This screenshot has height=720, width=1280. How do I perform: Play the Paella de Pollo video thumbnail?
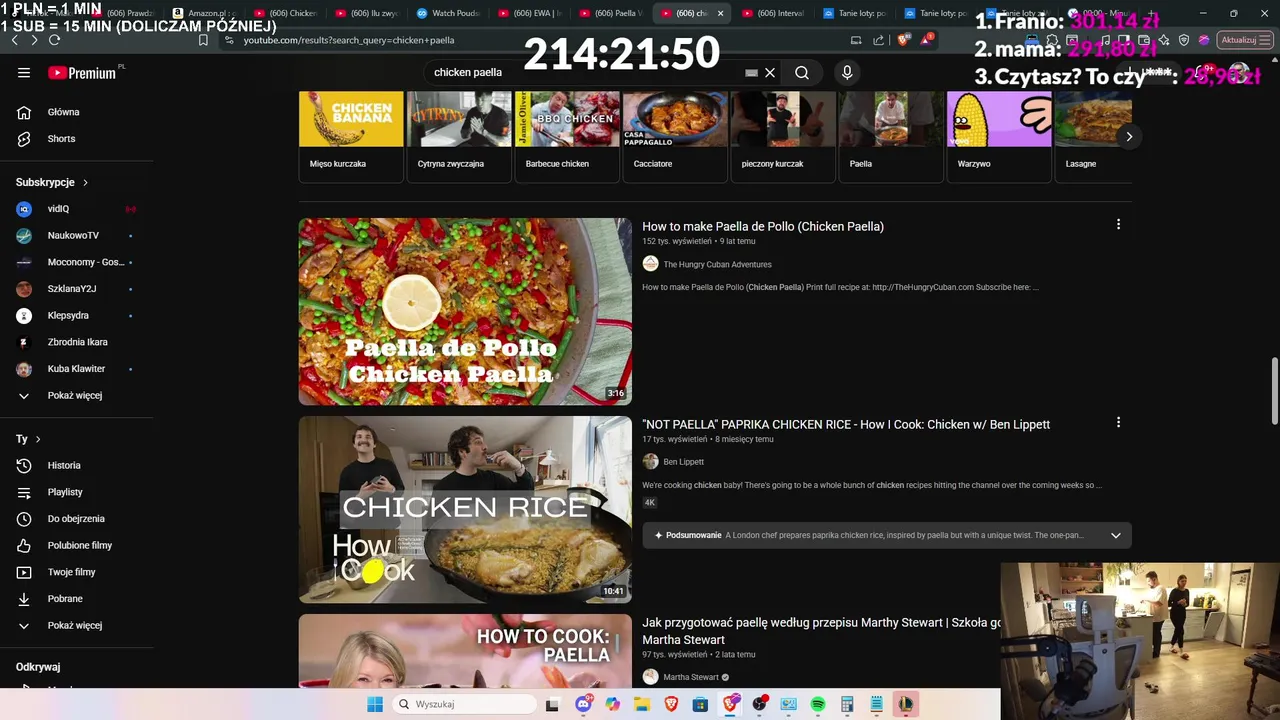point(465,311)
